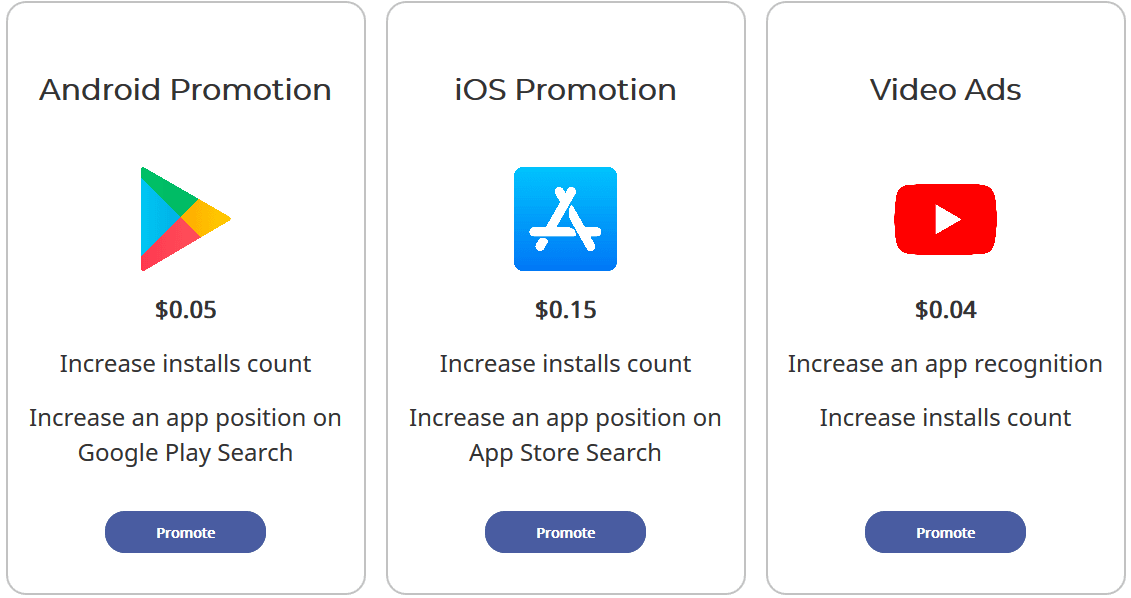The width and height of the screenshot is (1131, 598).
Task: Click the $0.05 Android price
Action: 185,310
